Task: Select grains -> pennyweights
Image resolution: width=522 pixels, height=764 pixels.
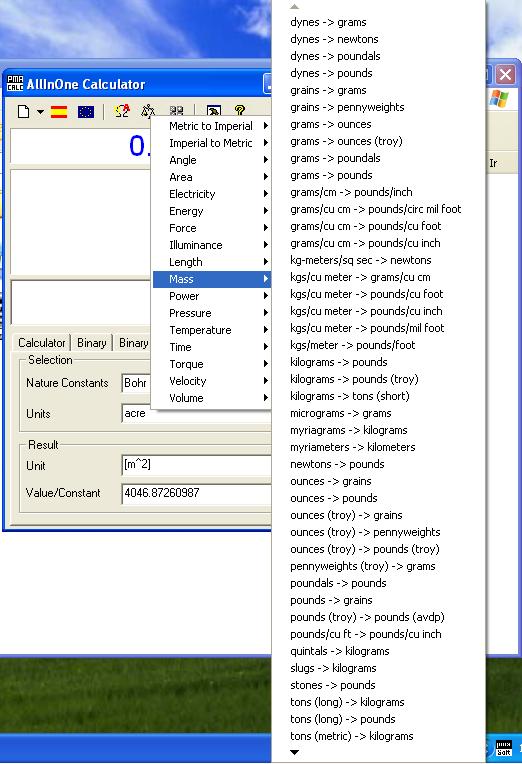Action: click(x=378, y=107)
